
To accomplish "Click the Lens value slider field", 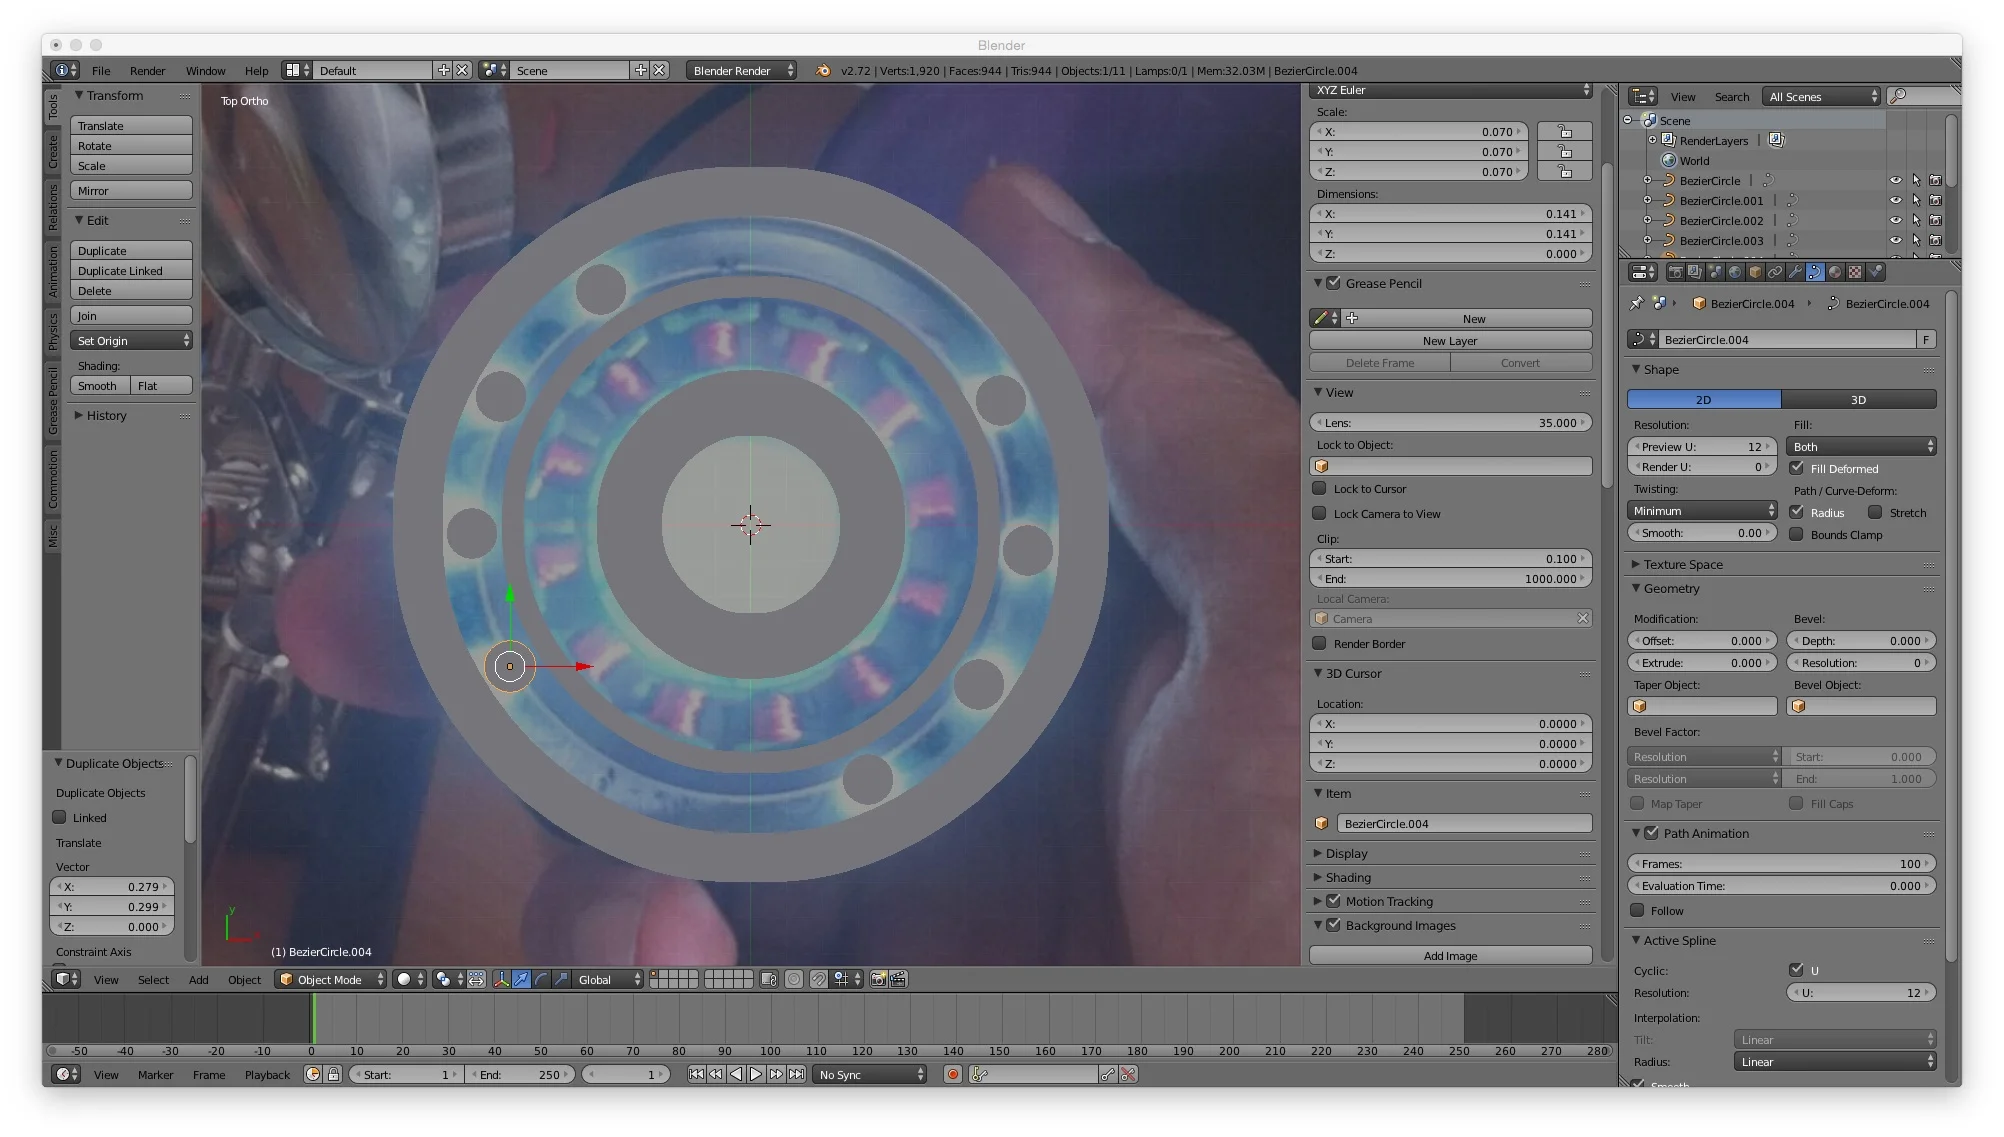I will pos(1450,423).
